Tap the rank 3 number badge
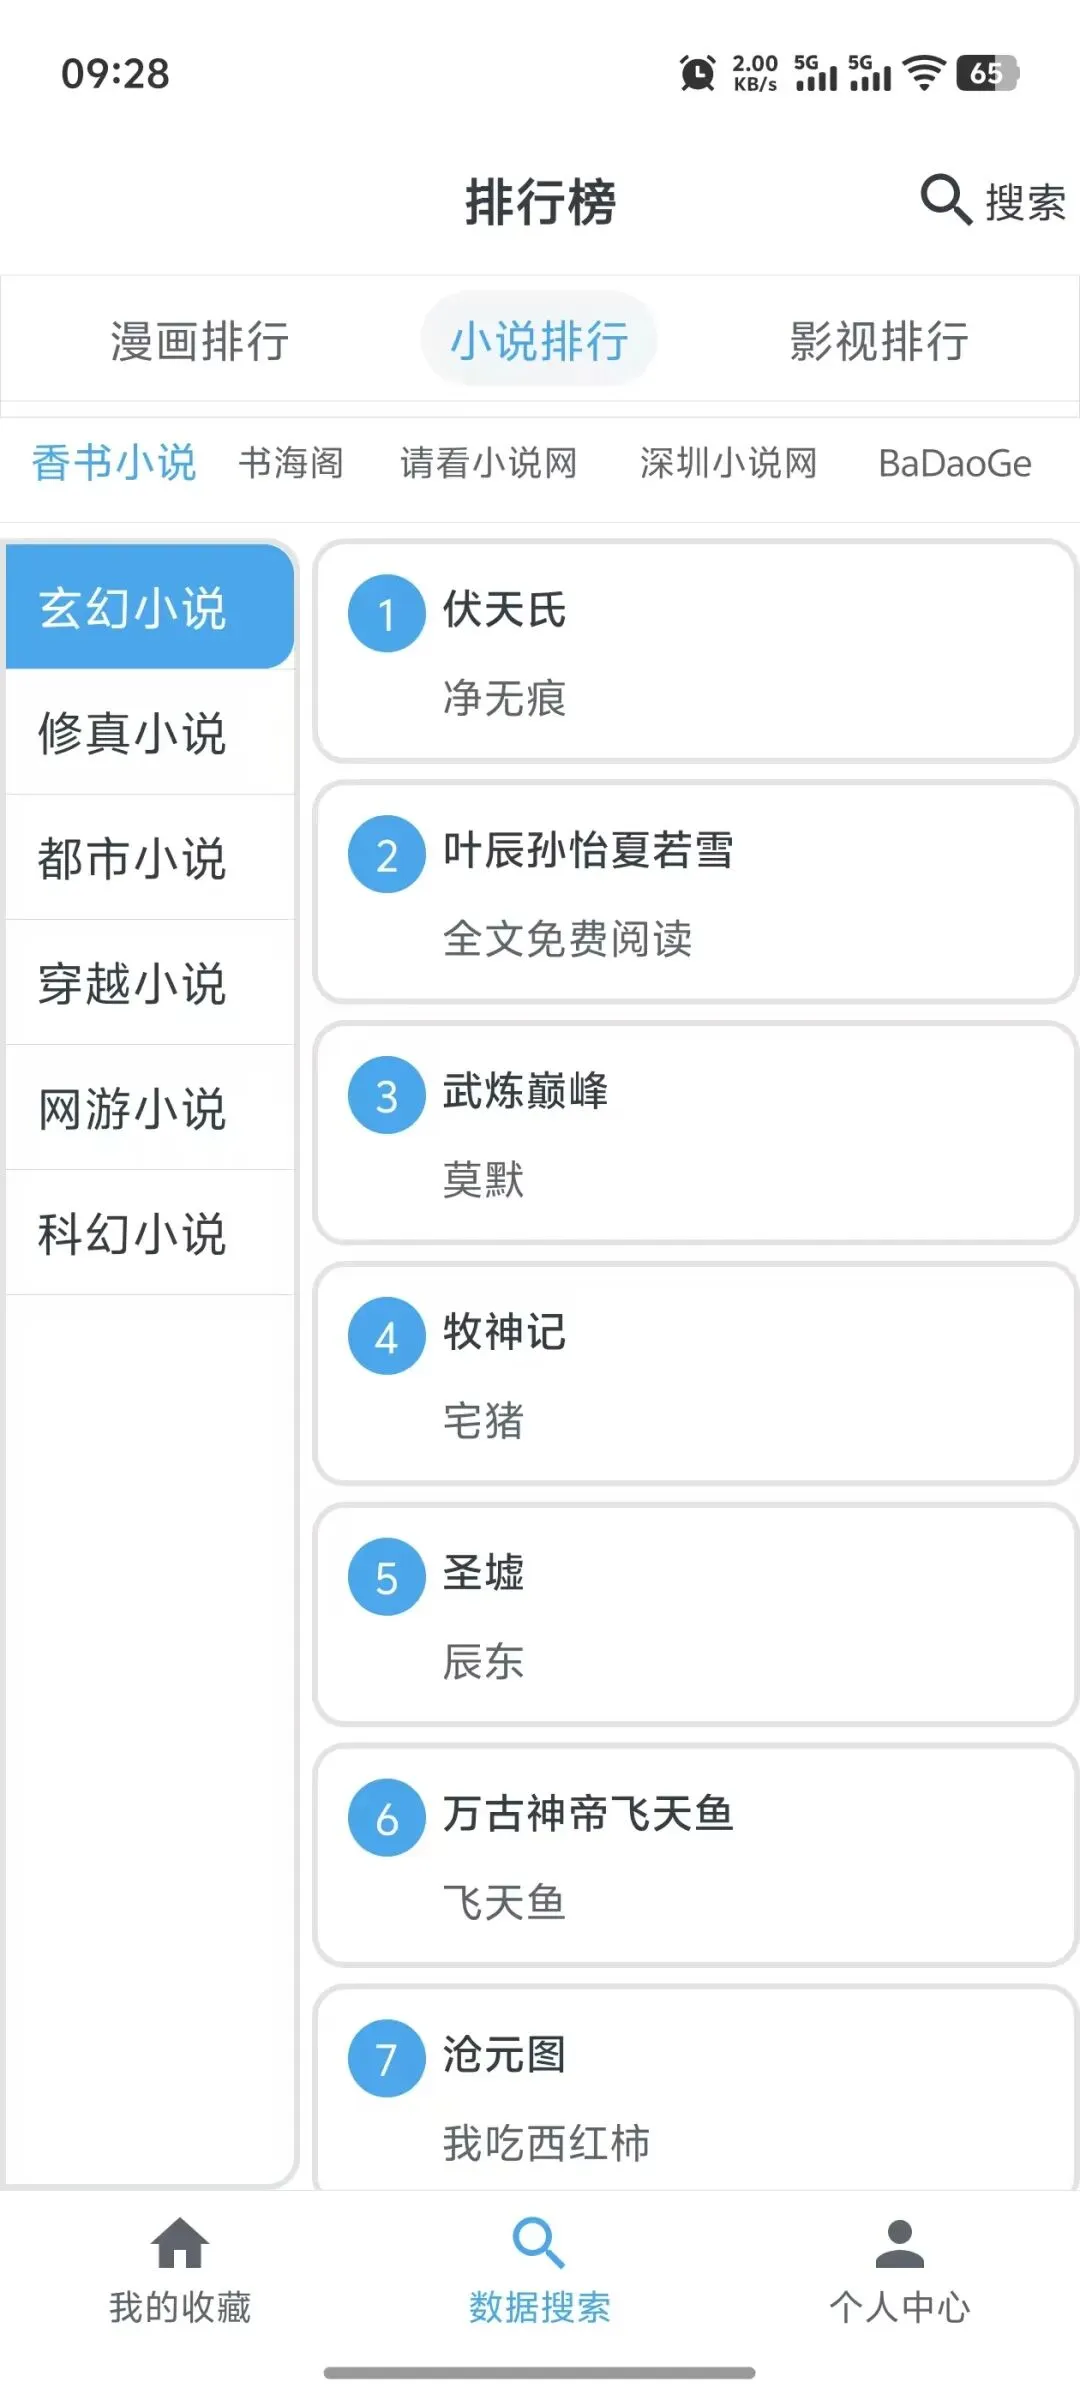This screenshot has height=2400, width=1080. 387,1096
